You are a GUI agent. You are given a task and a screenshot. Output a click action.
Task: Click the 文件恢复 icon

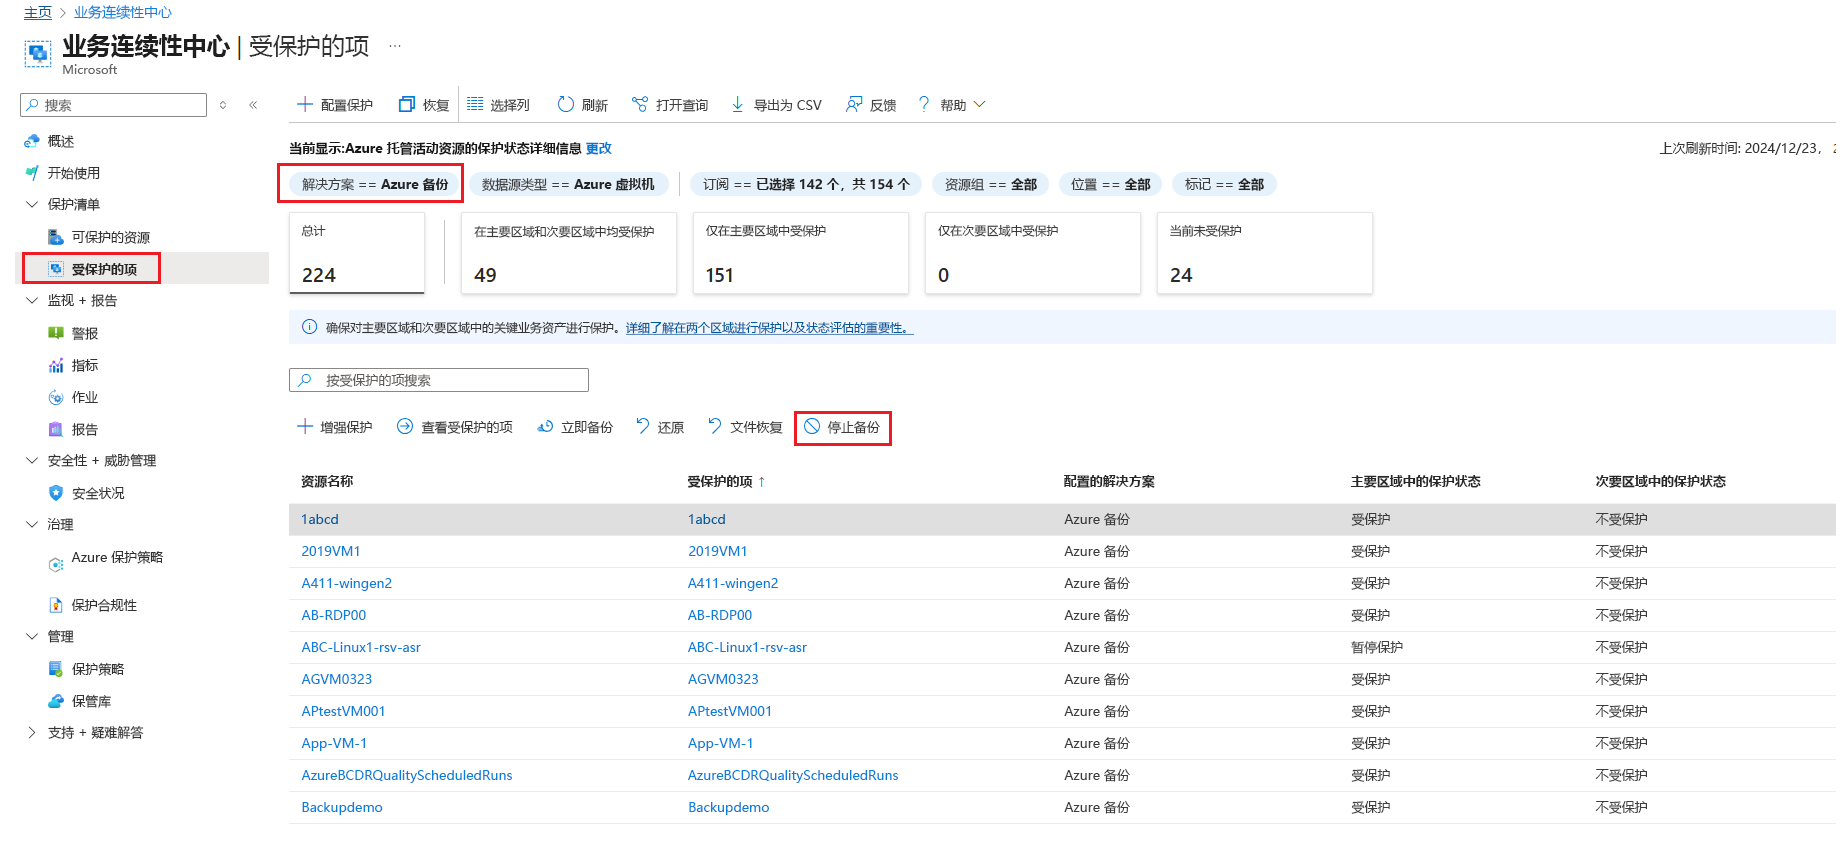[x=715, y=426]
